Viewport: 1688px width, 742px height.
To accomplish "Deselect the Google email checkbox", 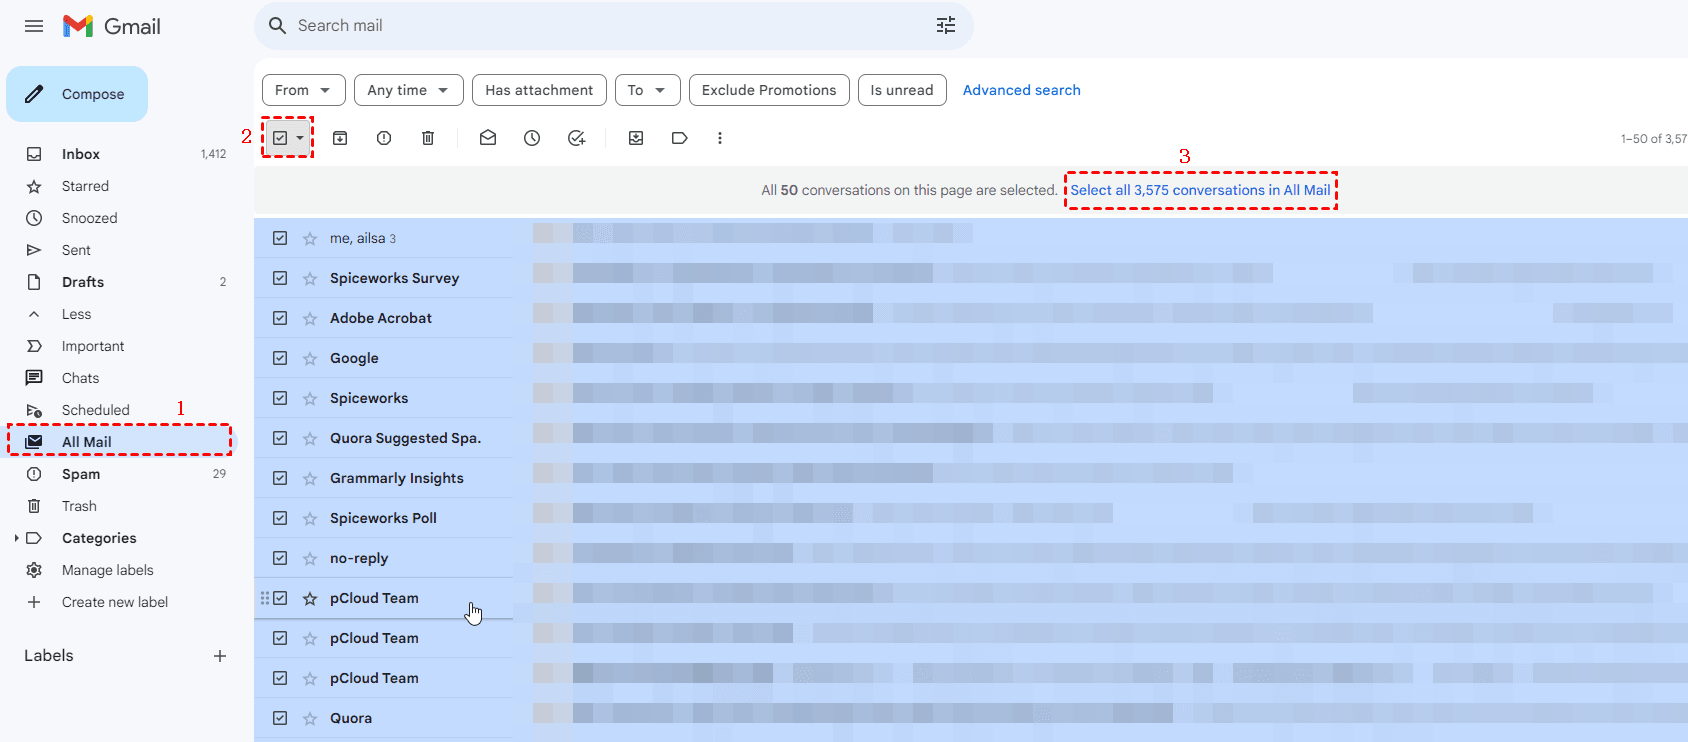I will 280,358.
